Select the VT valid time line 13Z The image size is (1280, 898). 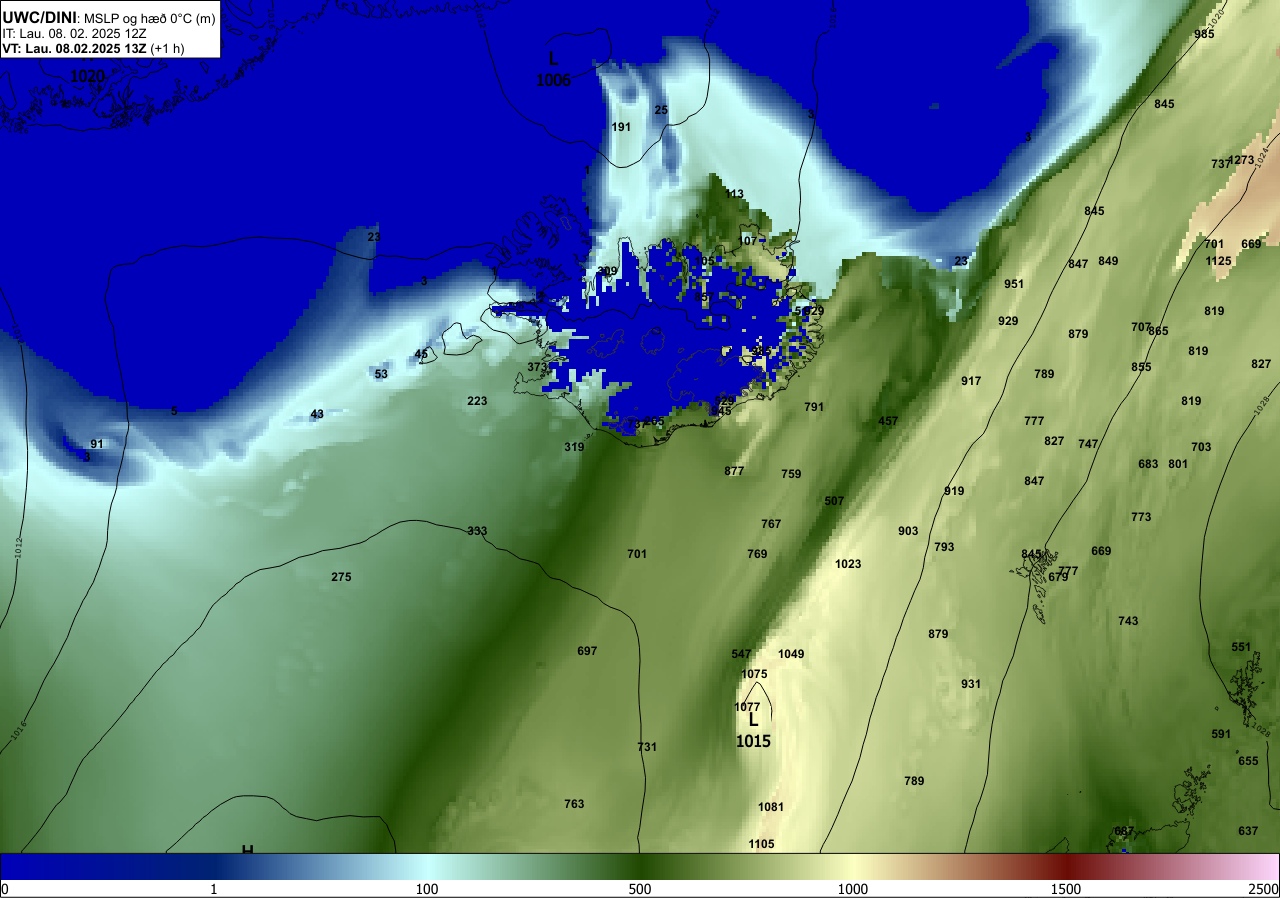coord(91,48)
